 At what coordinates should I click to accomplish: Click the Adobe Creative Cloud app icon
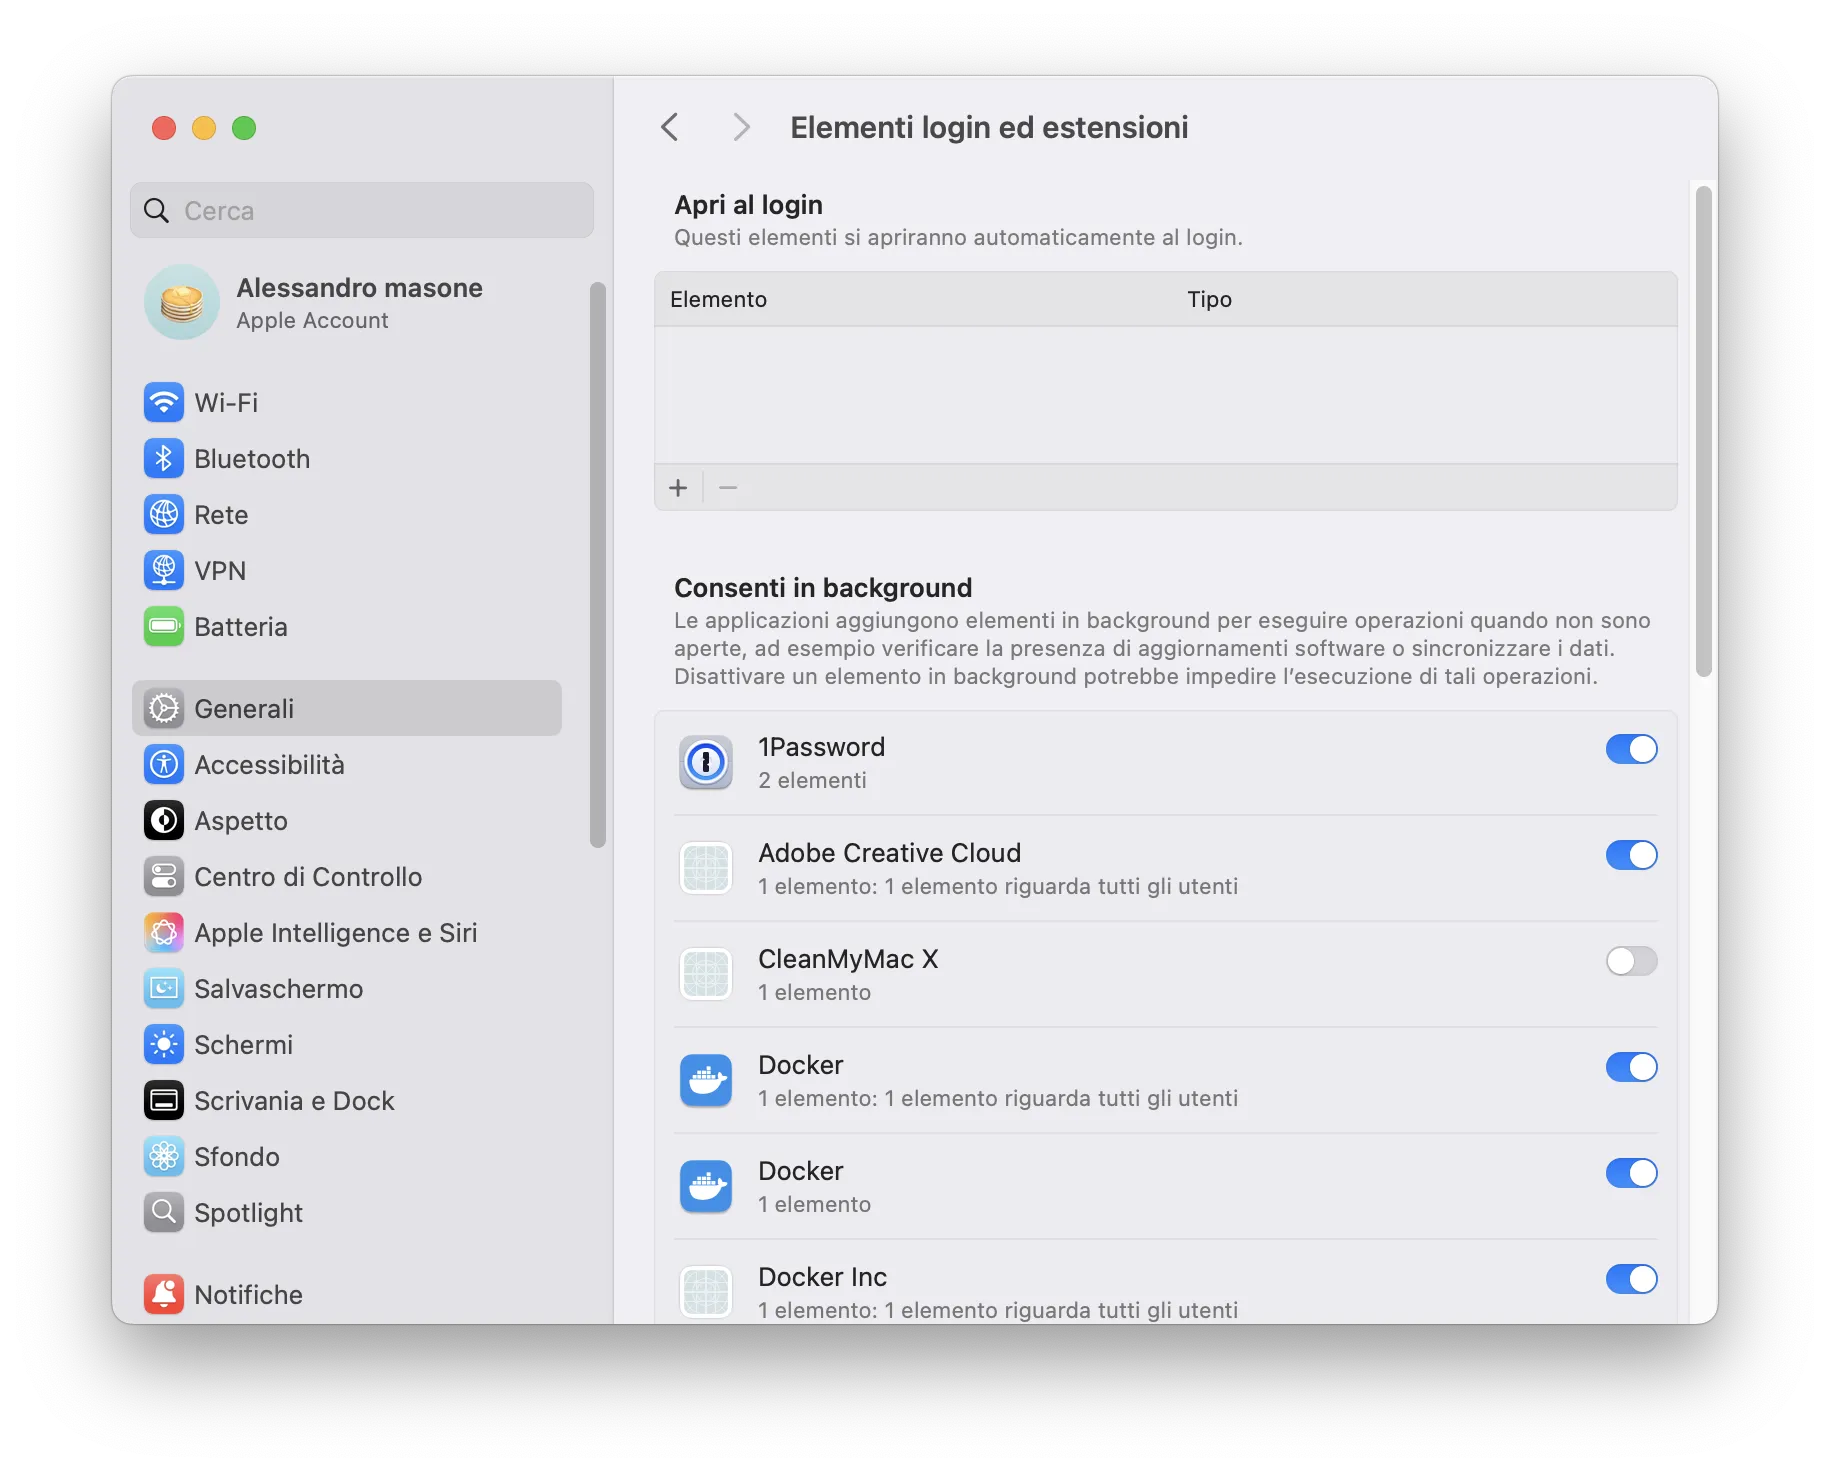click(705, 868)
